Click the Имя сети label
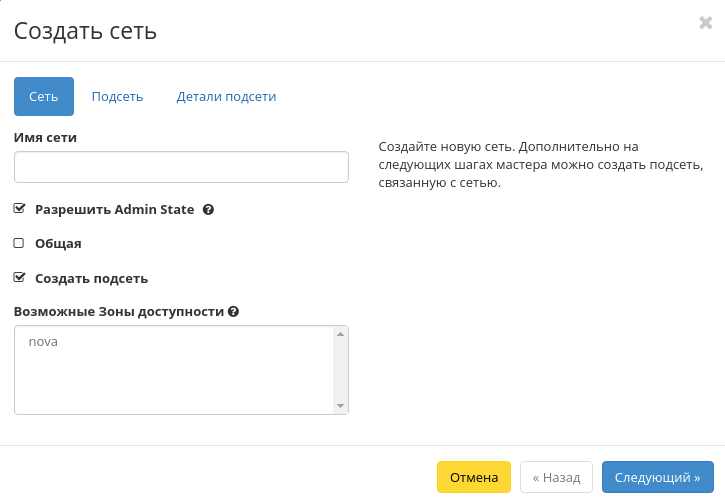The width and height of the screenshot is (725, 504). click(x=45, y=137)
